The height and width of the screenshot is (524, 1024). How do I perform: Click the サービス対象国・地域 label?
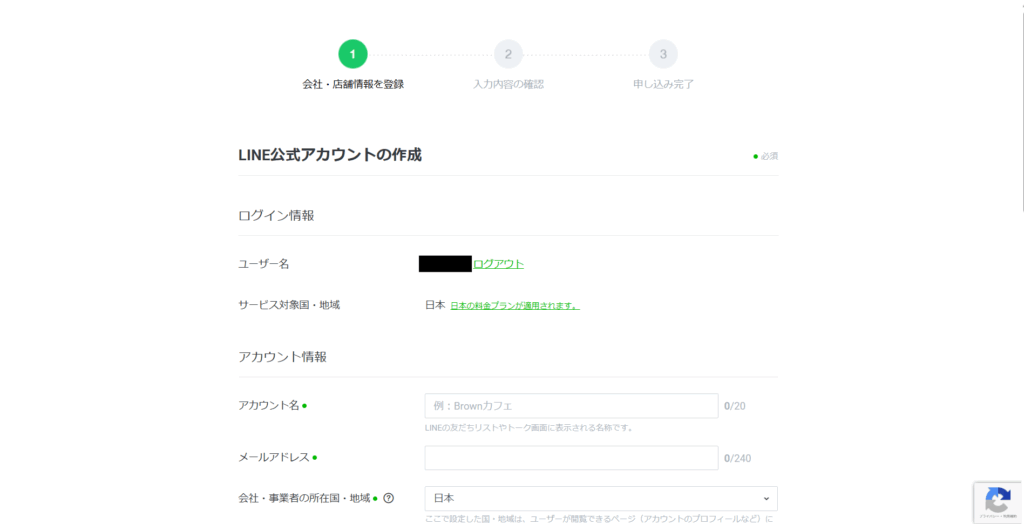tap(289, 304)
